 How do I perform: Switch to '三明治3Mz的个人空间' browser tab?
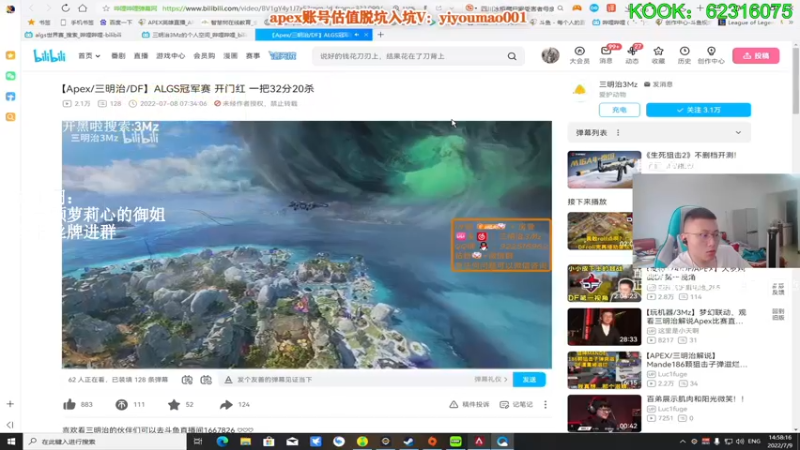(x=194, y=35)
